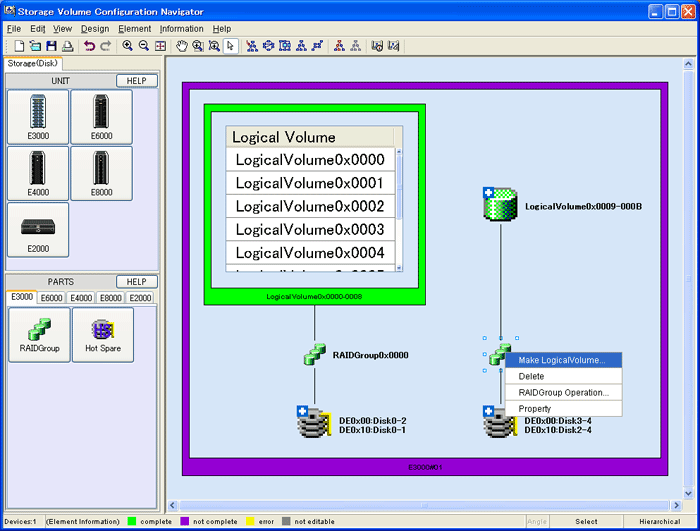This screenshot has width=700, height=531.
Task: Click the red-topped hierarchy tree icon
Action: [x=339, y=46]
